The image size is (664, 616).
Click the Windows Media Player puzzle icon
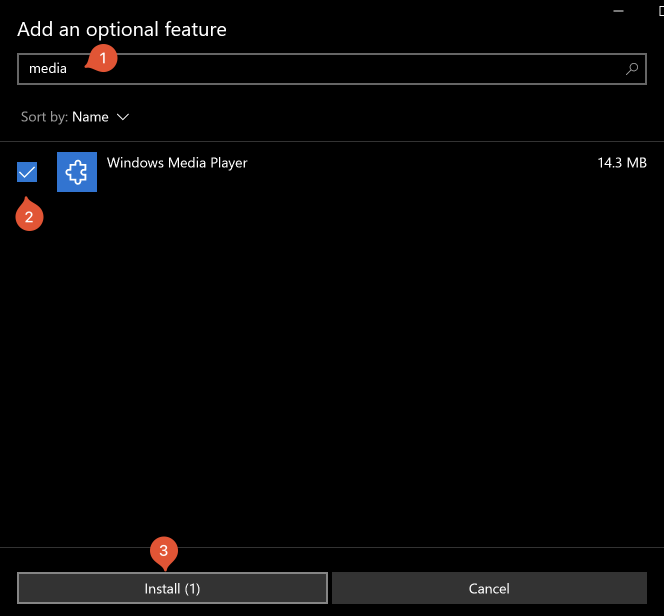(x=77, y=172)
